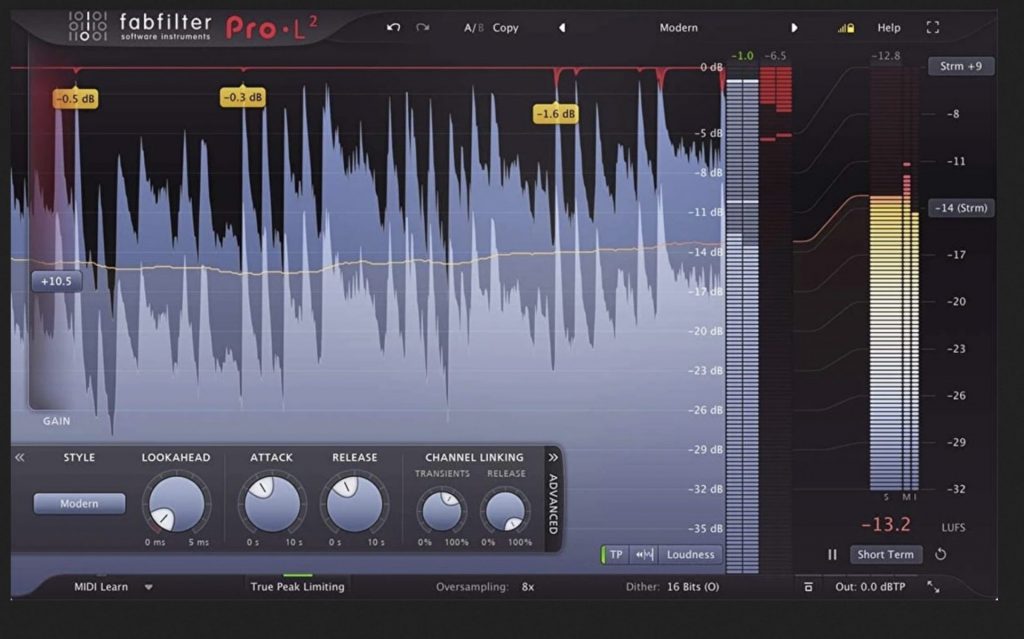The image size is (1024, 639).
Task: Go to the next preset
Action: (x=794, y=27)
